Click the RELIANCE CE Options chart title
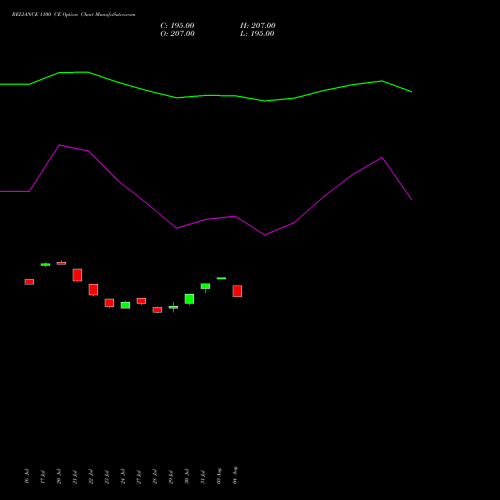The height and width of the screenshot is (500, 500). tap(73, 15)
